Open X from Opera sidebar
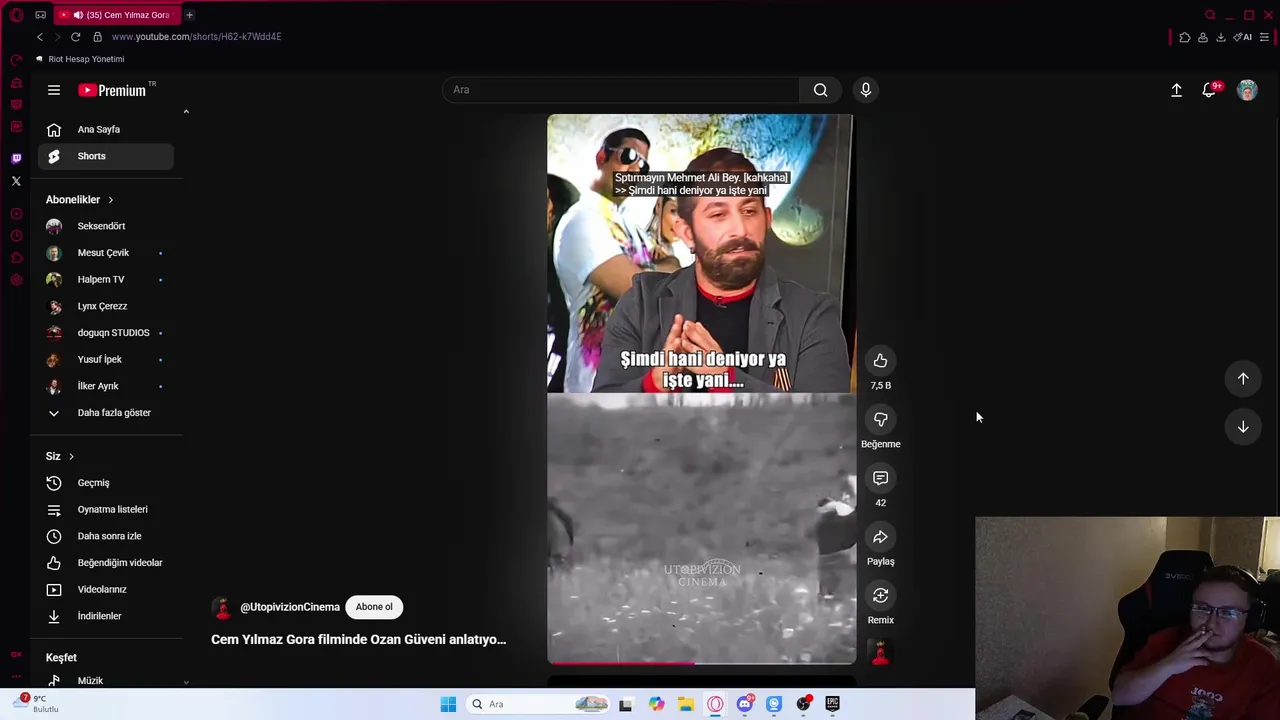This screenshot has width=1280, height=720. (x=16, y=181)
